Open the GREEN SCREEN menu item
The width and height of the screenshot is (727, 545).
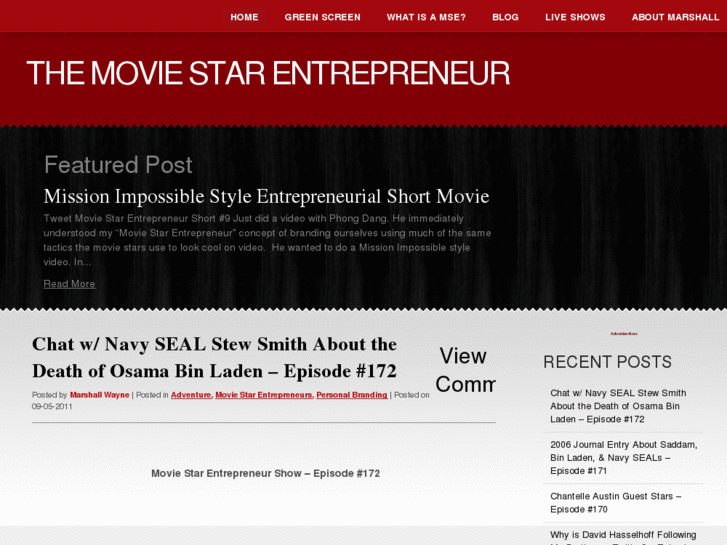(x=322, y=17)
